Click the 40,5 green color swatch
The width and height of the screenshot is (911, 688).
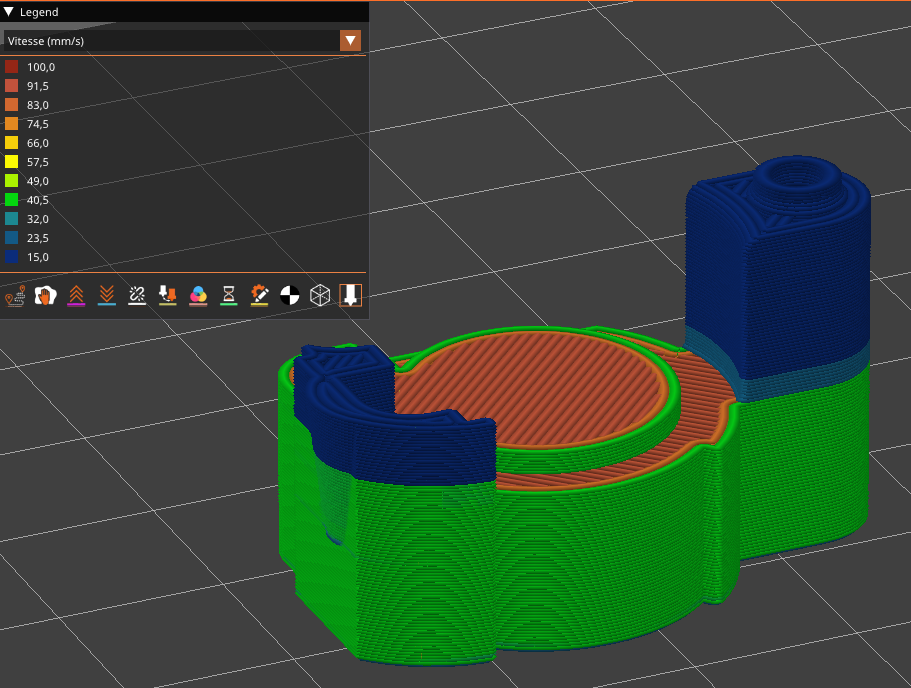point(12,200)
